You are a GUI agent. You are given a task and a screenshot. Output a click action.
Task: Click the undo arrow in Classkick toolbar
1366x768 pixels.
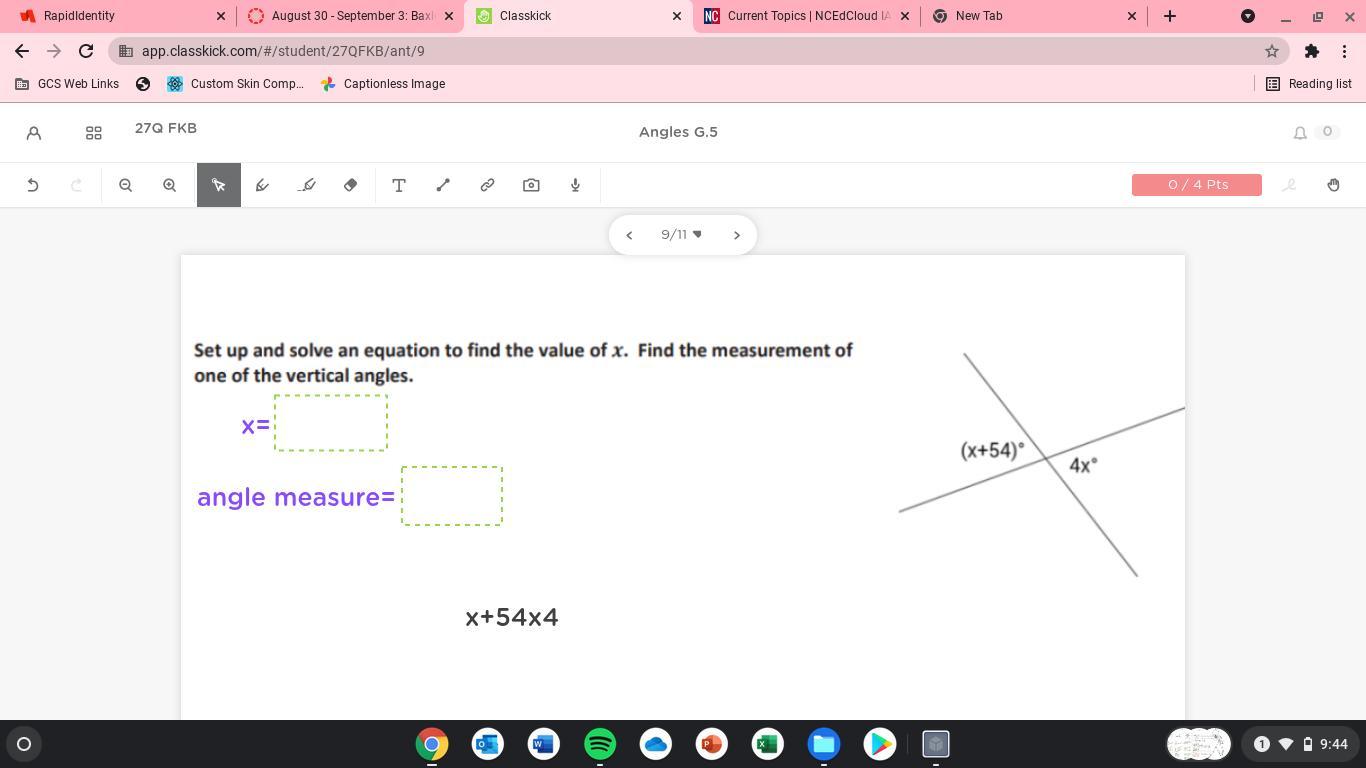pos(33,185)
